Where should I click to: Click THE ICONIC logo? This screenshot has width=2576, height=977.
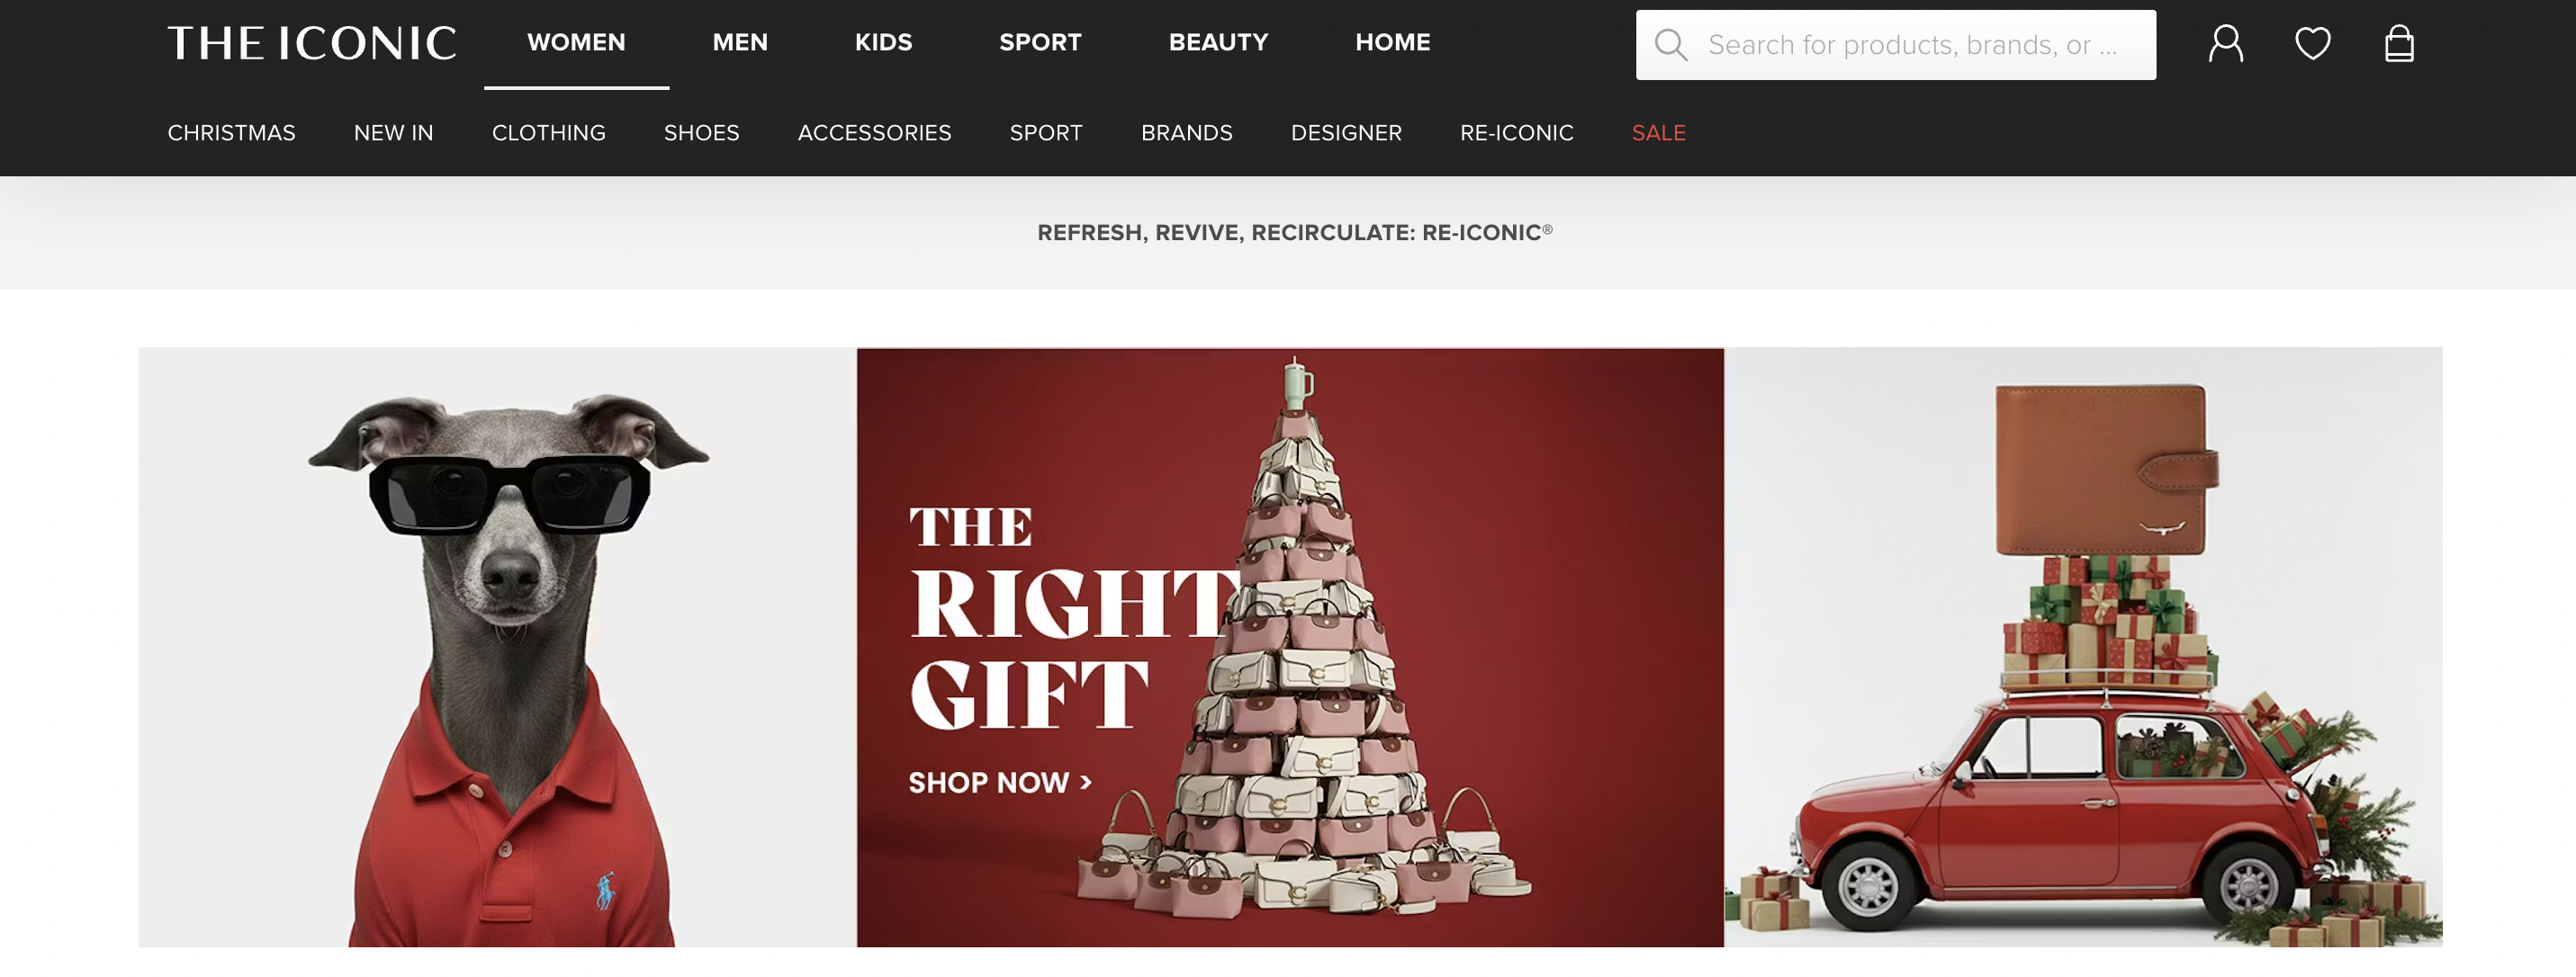[x=312, y=44]
